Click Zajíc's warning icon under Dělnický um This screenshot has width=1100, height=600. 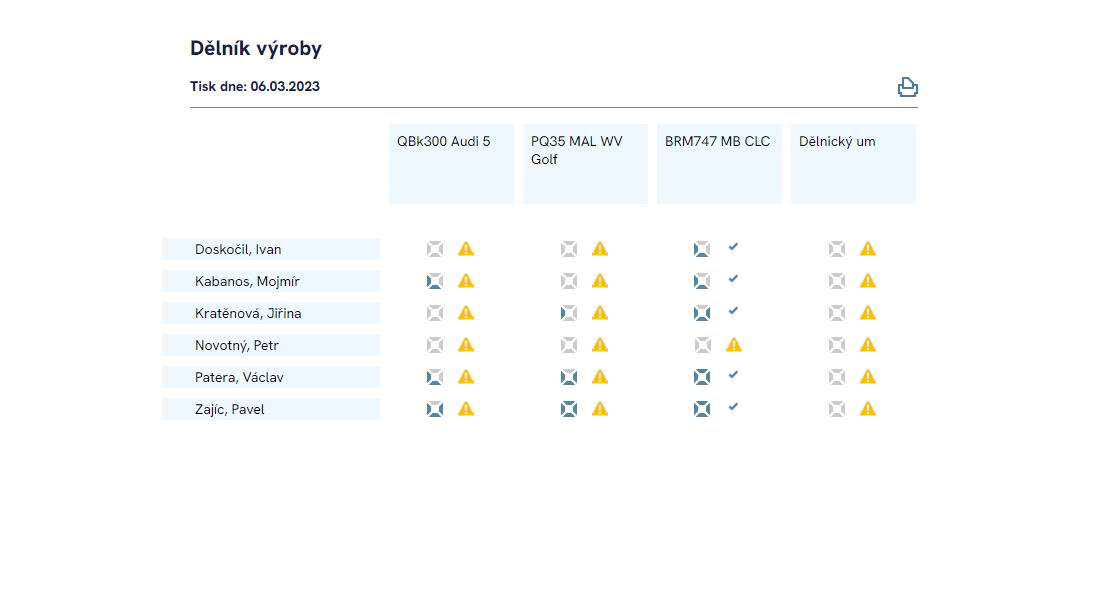pyautogui.click(x=868, y=409)
